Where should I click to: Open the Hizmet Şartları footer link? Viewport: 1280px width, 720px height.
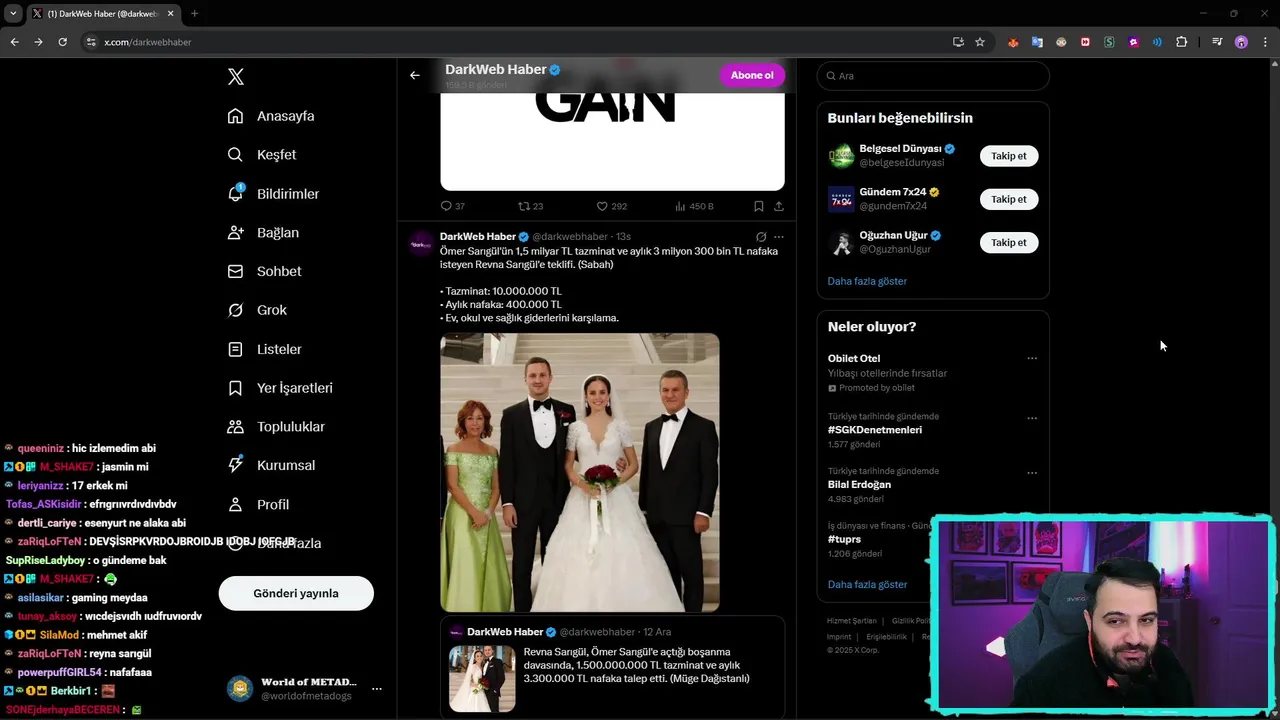coord(851,621)
